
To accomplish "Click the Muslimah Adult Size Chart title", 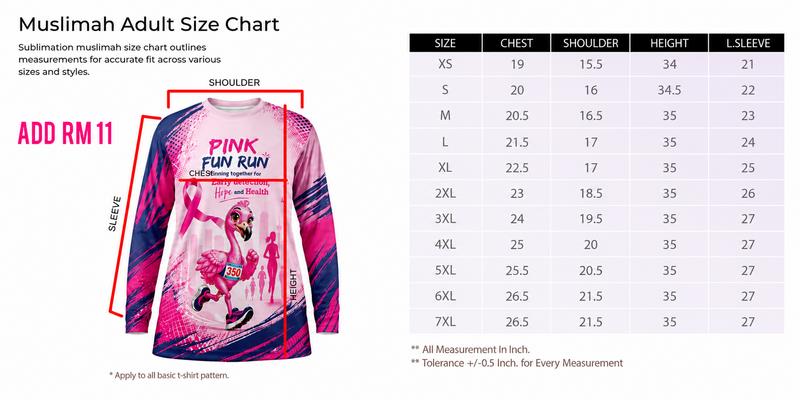I will pyautogui.click(x=149, y=24).
